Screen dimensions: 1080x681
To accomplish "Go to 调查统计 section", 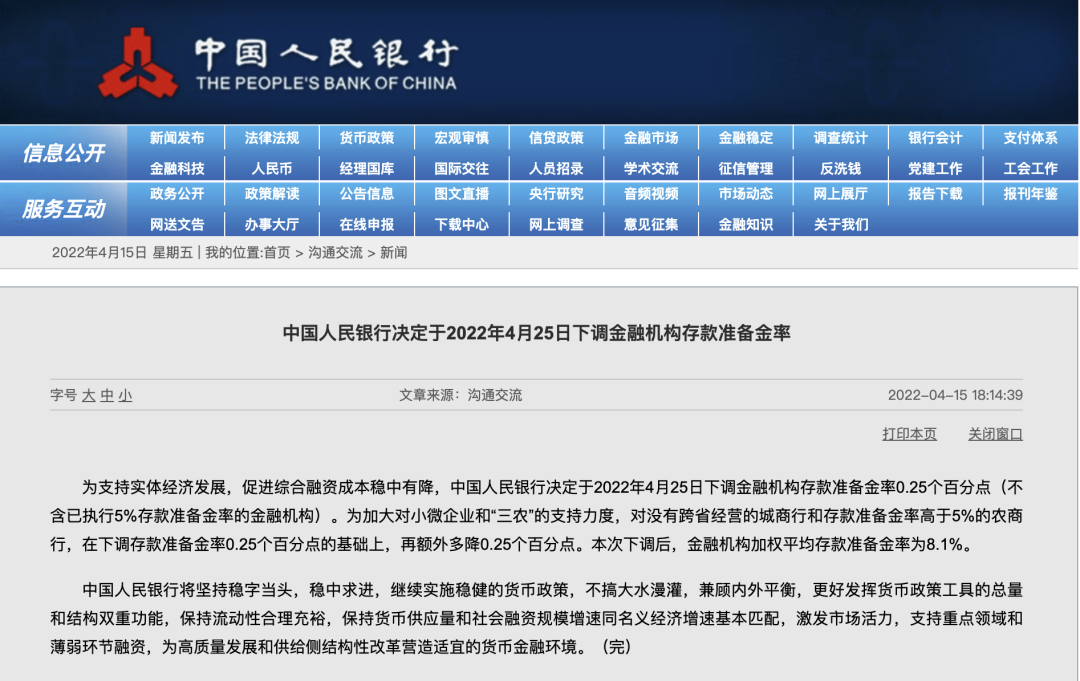I will (840, 138).
